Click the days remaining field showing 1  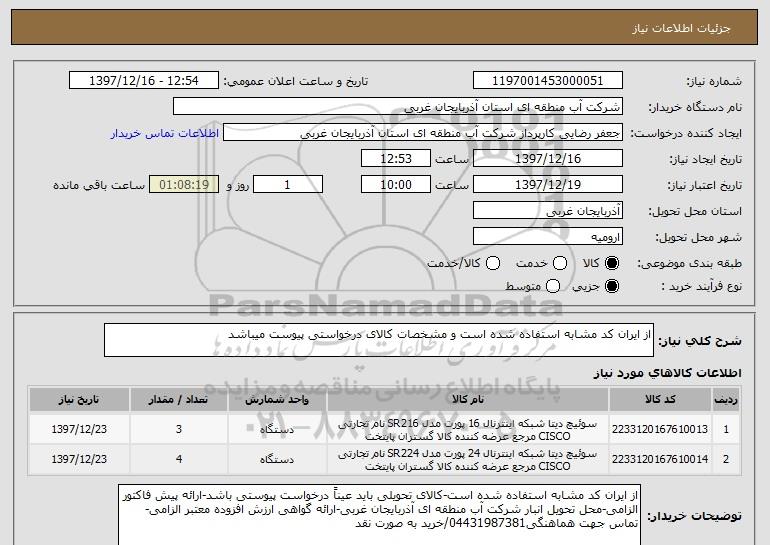click(288, 185)
